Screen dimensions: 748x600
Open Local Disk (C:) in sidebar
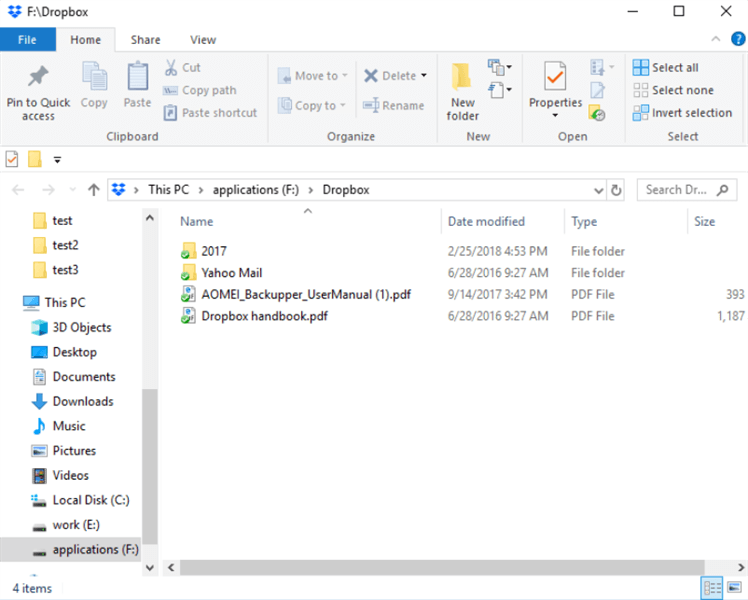pyautogui.click(x=80, y=500)
